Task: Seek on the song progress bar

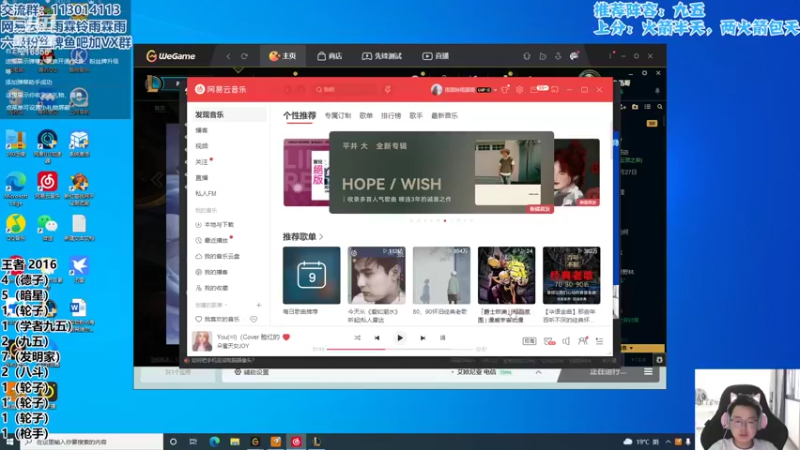Action: pyautogui.click(x=401, y=349)
